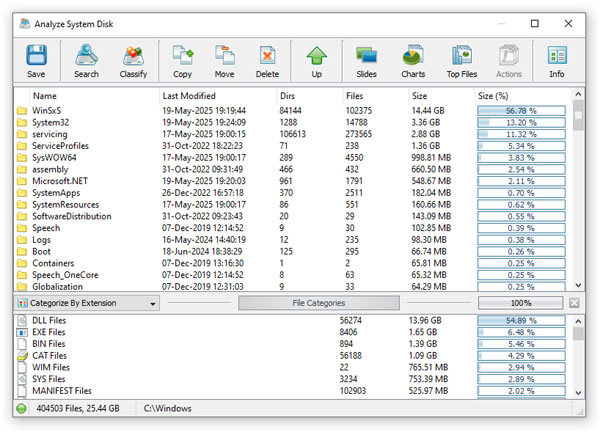Click the Delete icon in toolbar
This screenshot has width=600, height=432.
pos(267,61)
